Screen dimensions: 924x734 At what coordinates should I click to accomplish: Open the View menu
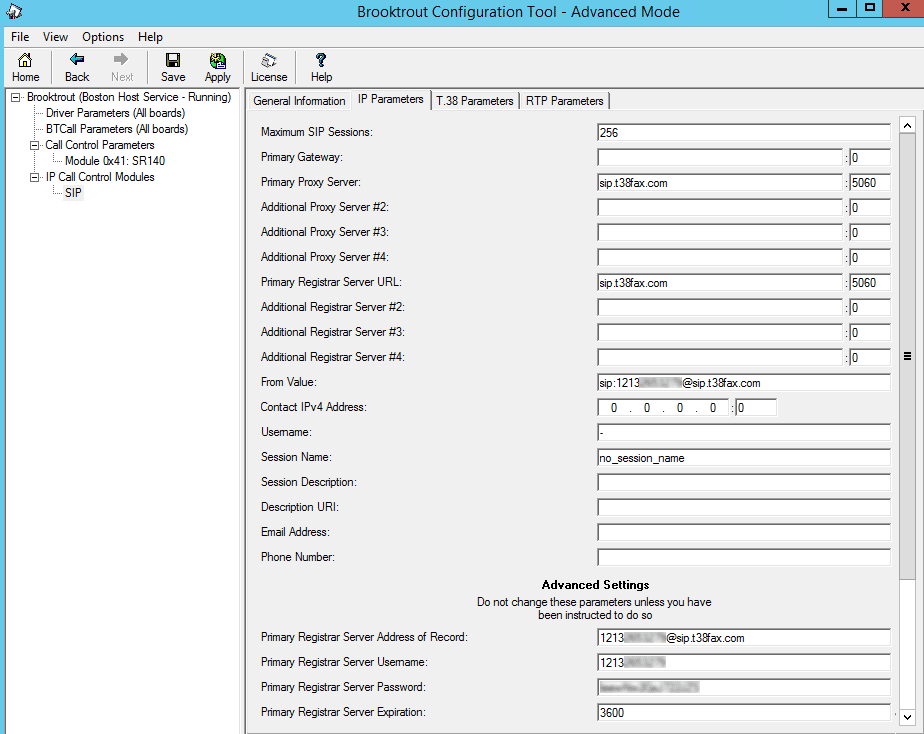pos(55,37)
